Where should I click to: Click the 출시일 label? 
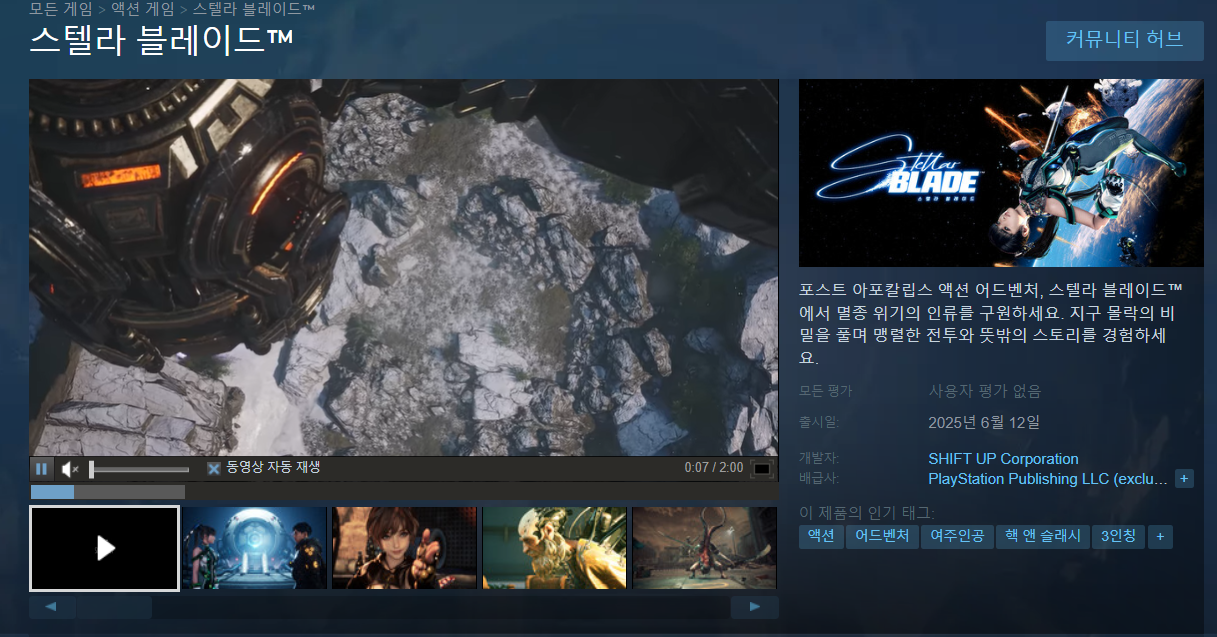click(x=821, y=422)
